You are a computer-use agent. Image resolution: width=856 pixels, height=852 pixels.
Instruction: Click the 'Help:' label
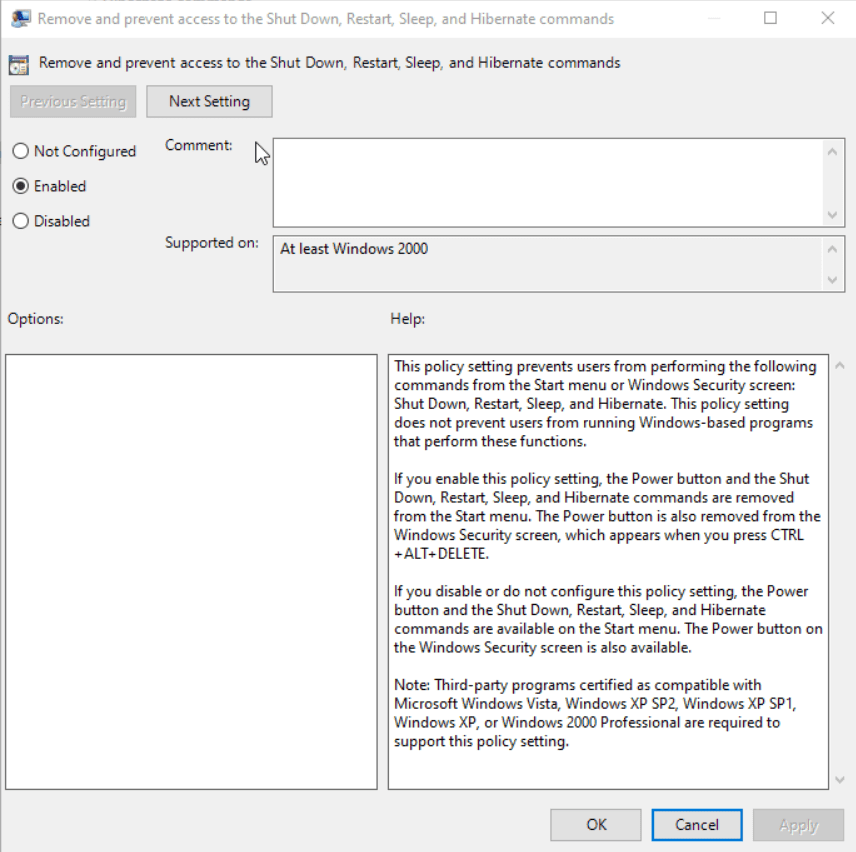pos(407,319)
